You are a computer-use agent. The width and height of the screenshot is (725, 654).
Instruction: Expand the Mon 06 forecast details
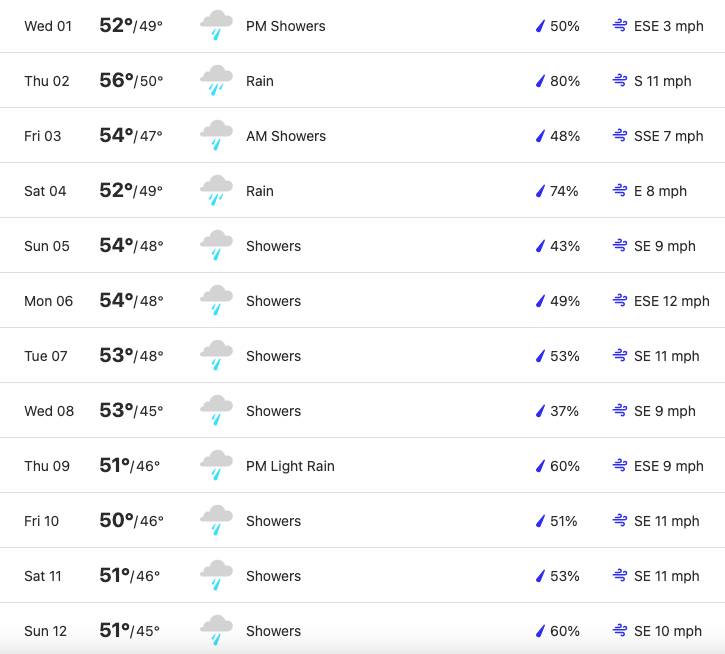click(362, 301)
